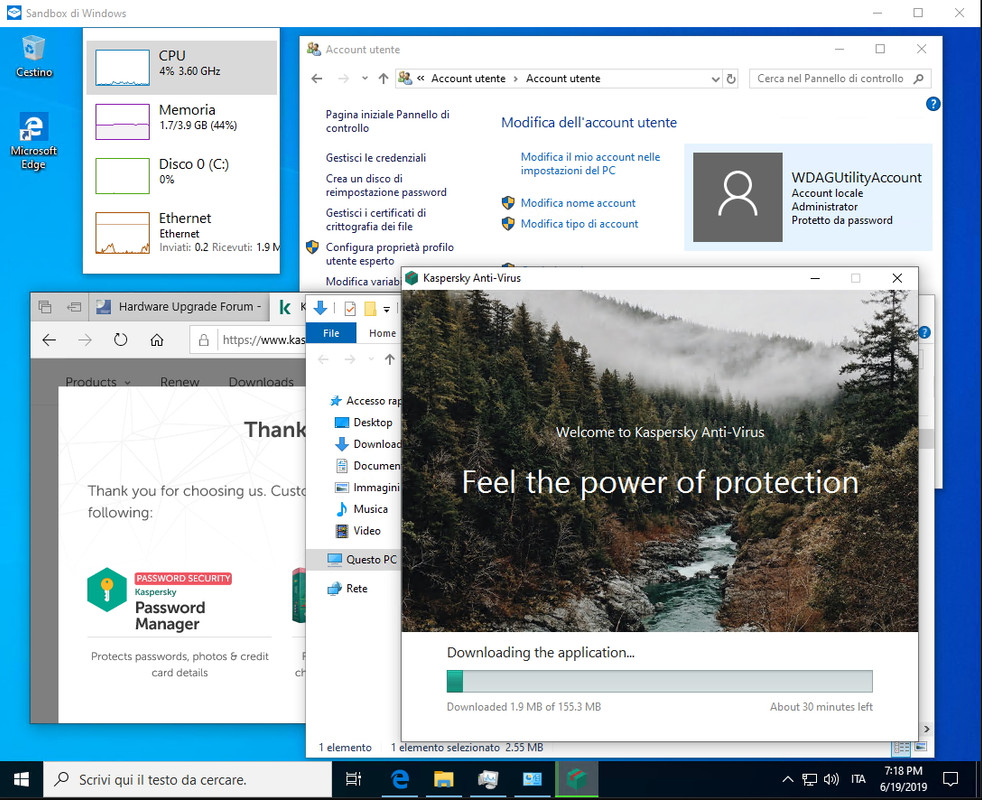Click Edge forward navigation arrow
The width and height of the screenshot is (982, 800).
coord(85,340)
